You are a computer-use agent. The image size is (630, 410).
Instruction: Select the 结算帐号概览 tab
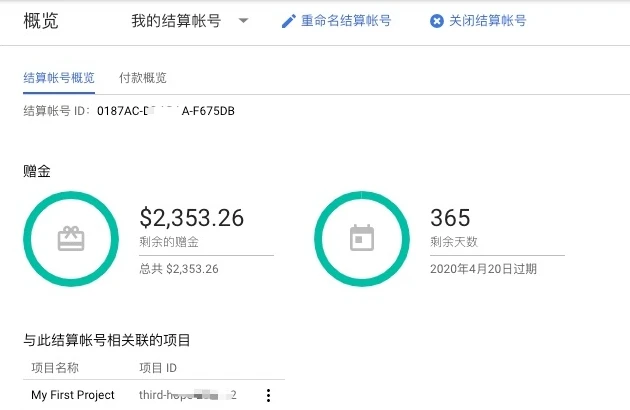click(59, 78)
